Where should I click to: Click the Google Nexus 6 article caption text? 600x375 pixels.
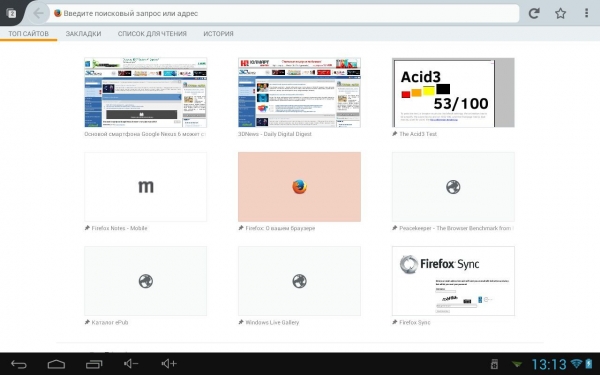pyautogui.click(x=145, y=134)
